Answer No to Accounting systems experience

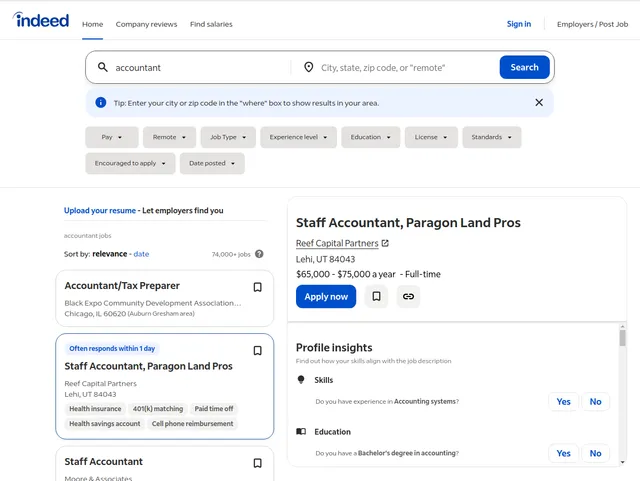tap(595, 401)
